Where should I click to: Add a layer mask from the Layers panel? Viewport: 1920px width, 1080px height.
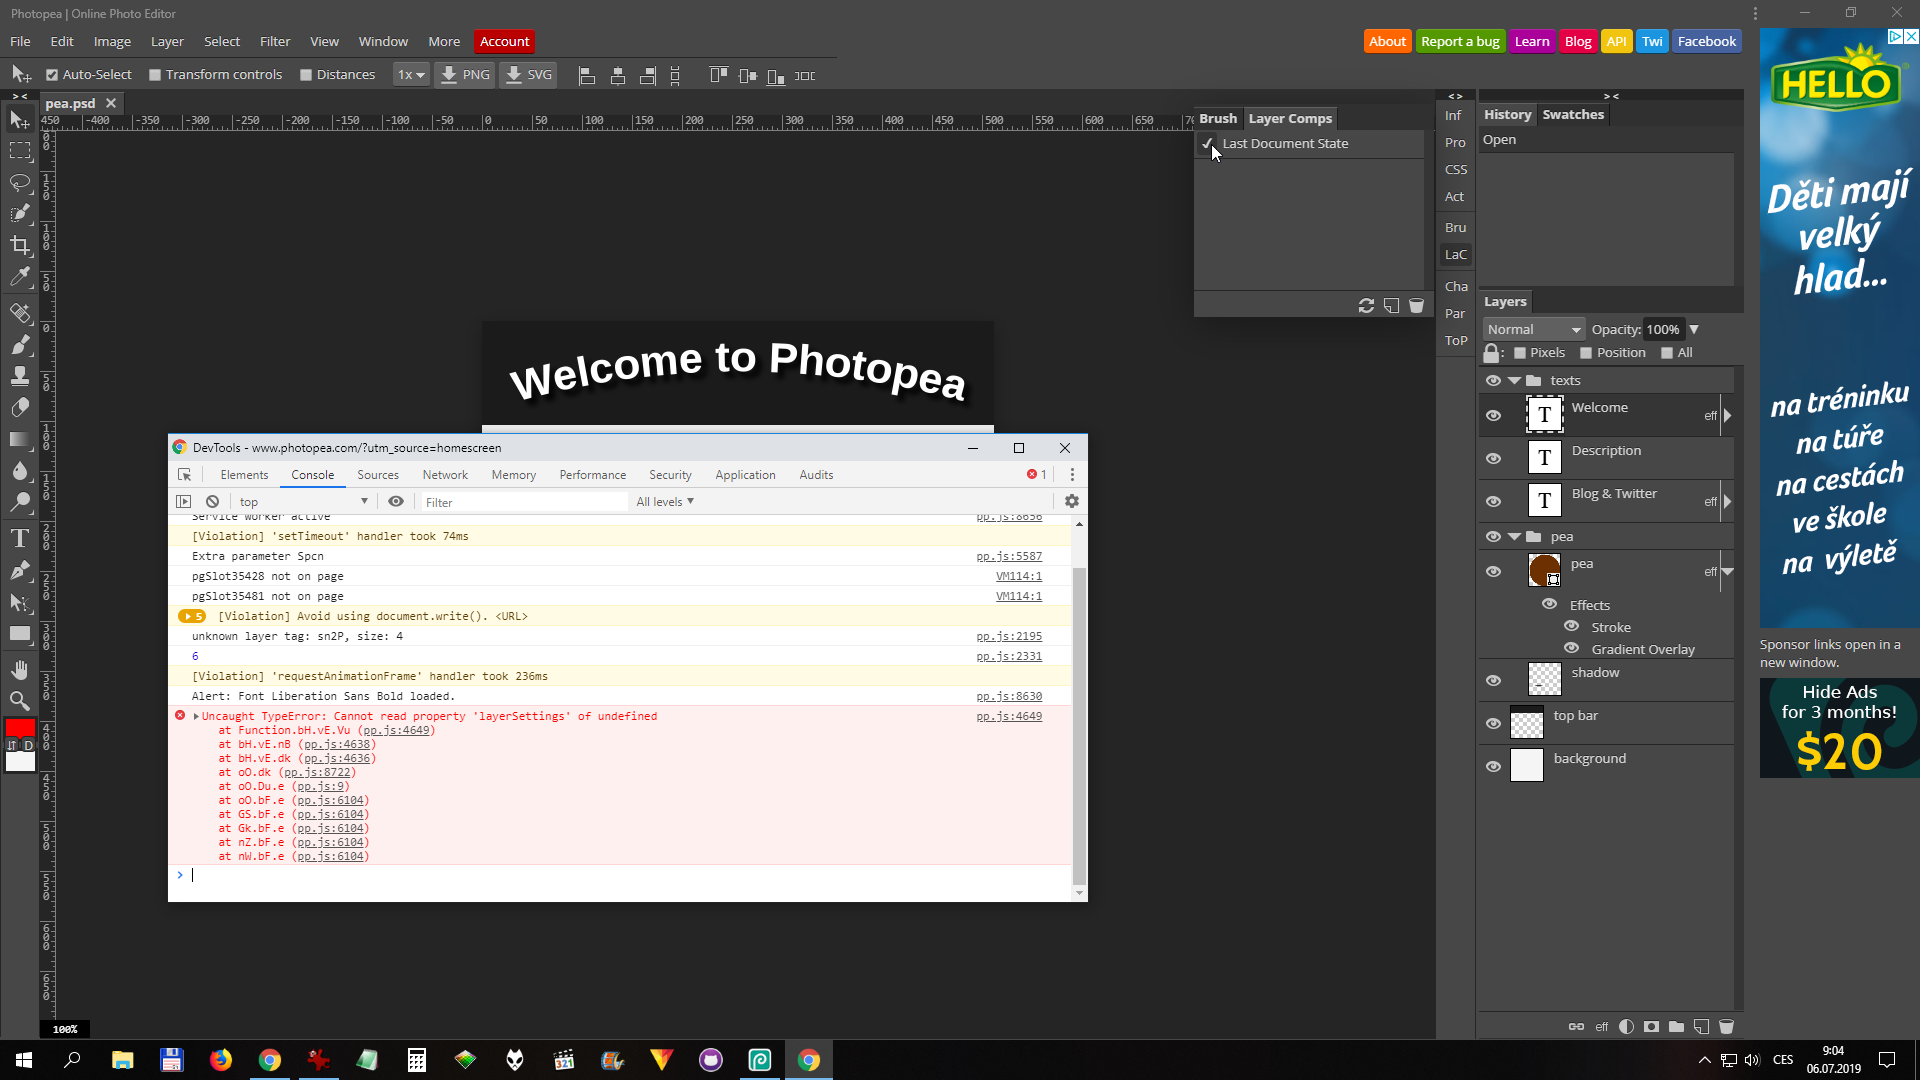pyautogui.click(x=1650, y=1026)
